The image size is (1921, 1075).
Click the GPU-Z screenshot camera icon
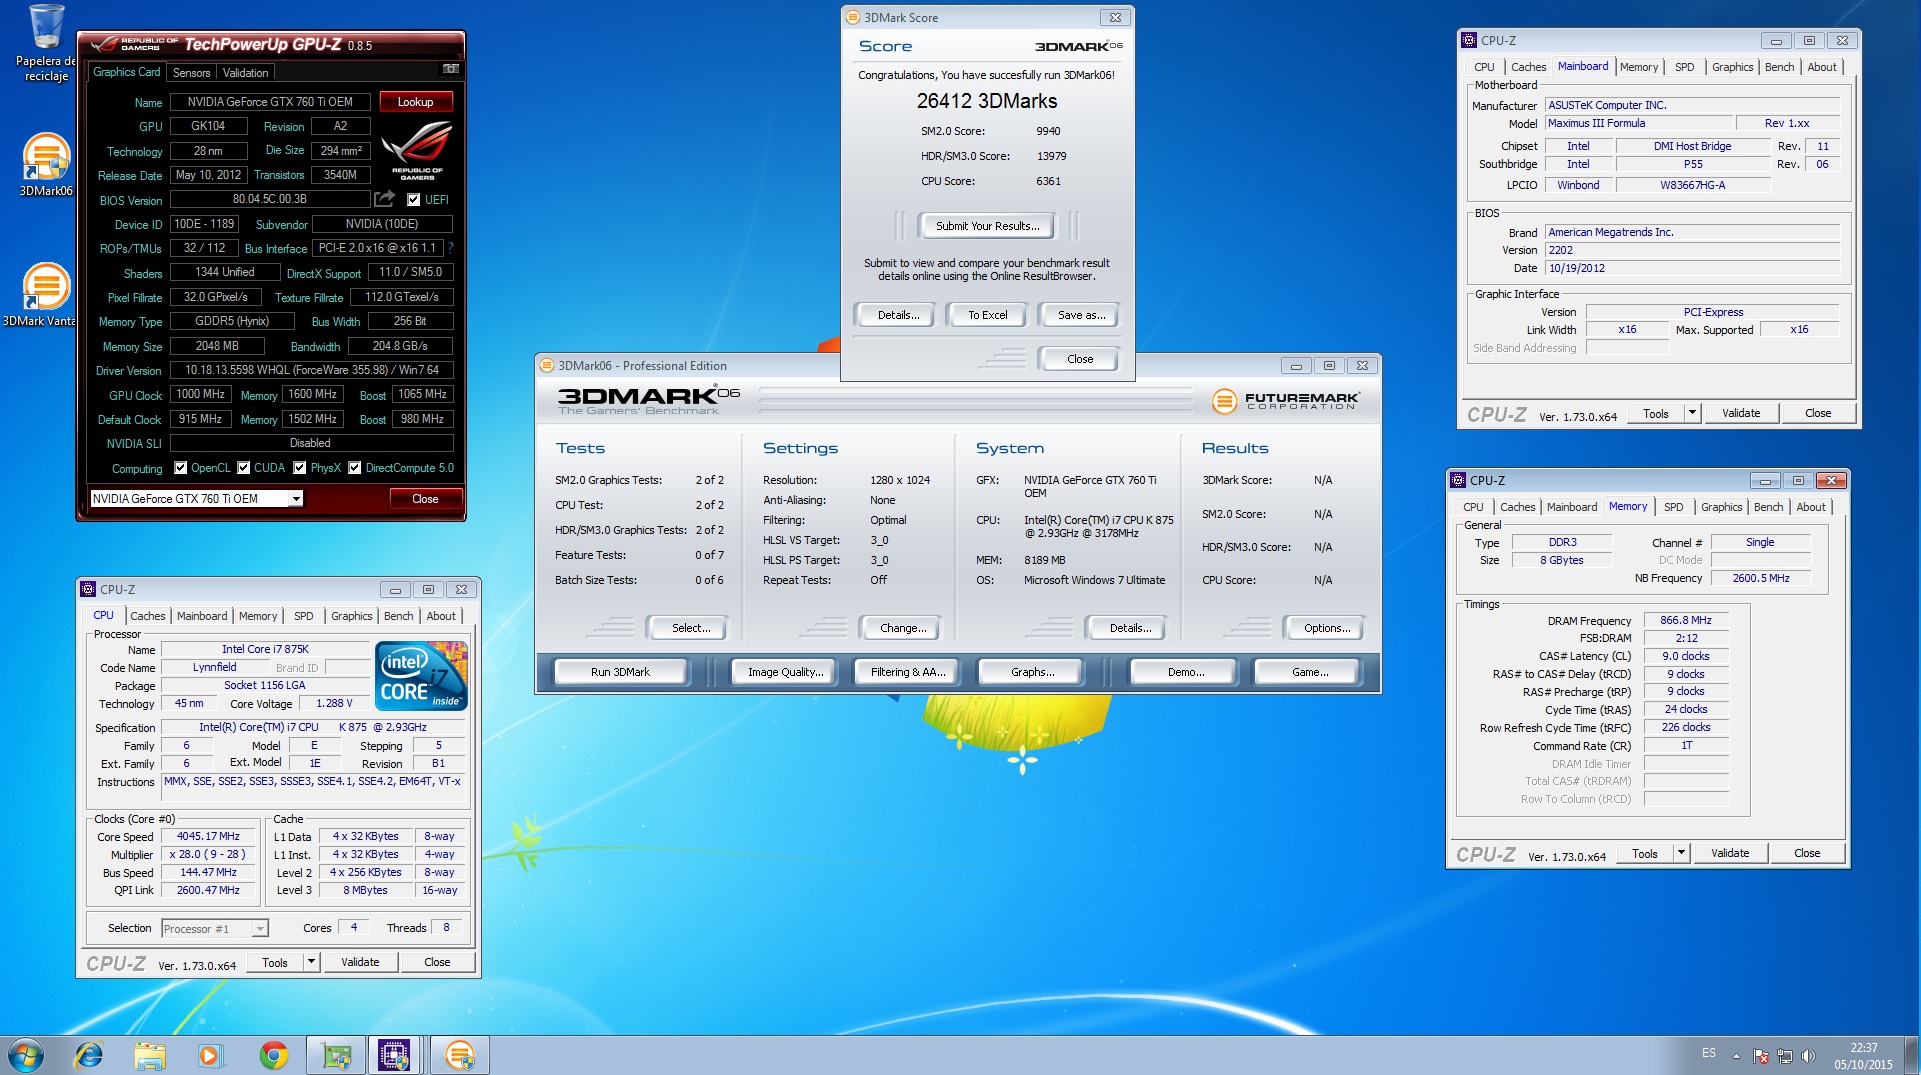(x=451, y=69)
